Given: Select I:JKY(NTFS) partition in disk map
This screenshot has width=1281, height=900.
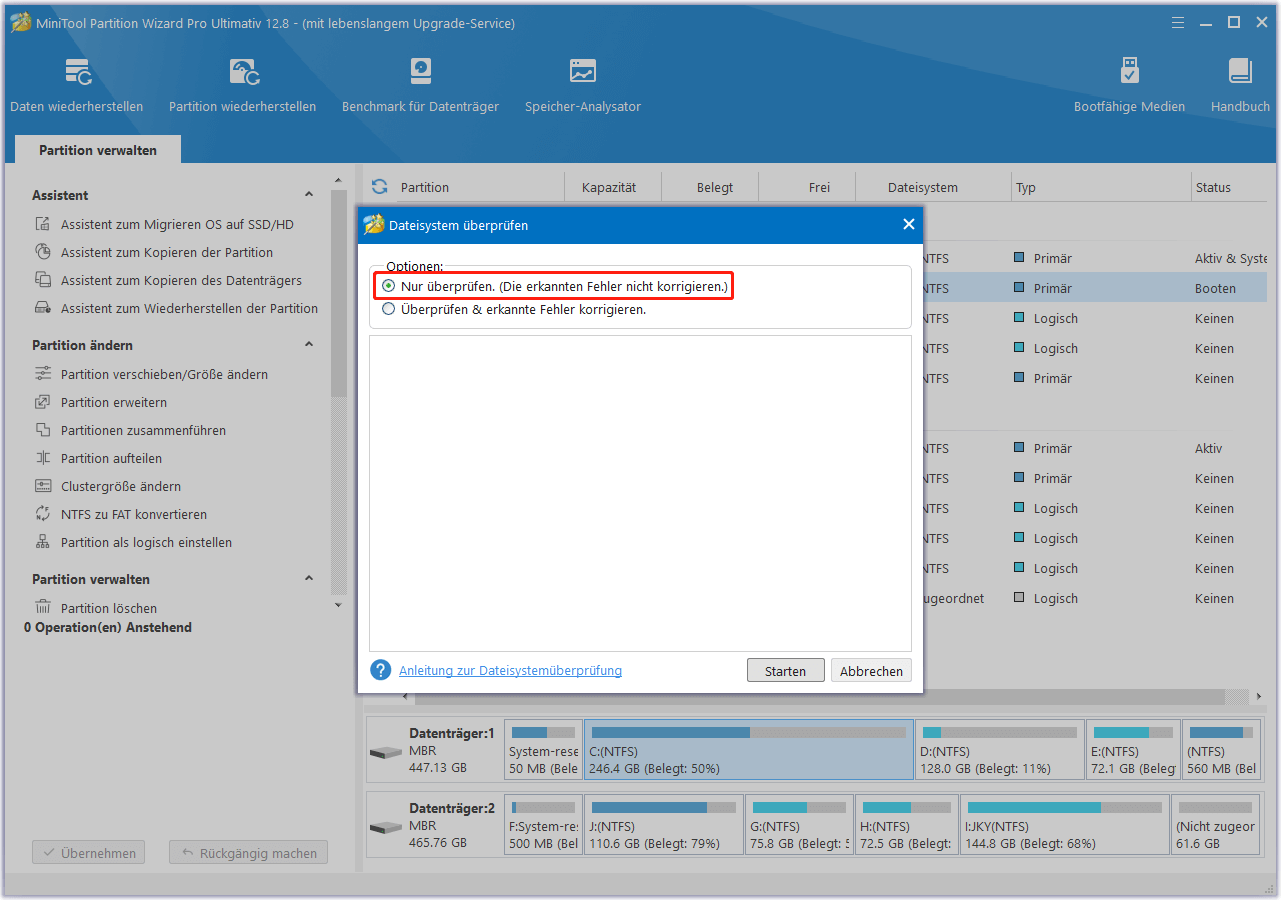Looking at the screenshot, I should (x=1065, y=826).
